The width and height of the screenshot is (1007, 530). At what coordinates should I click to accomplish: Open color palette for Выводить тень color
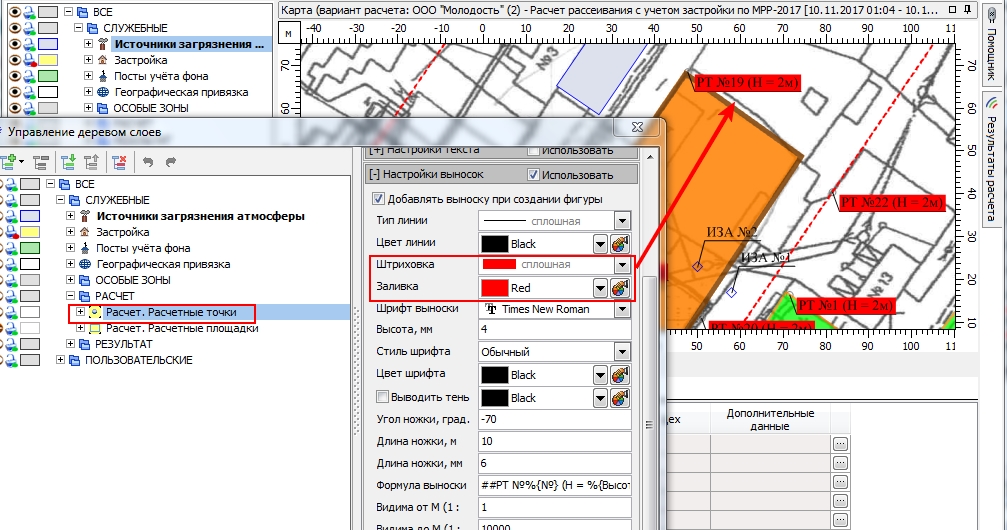click(x=620, y=398)
